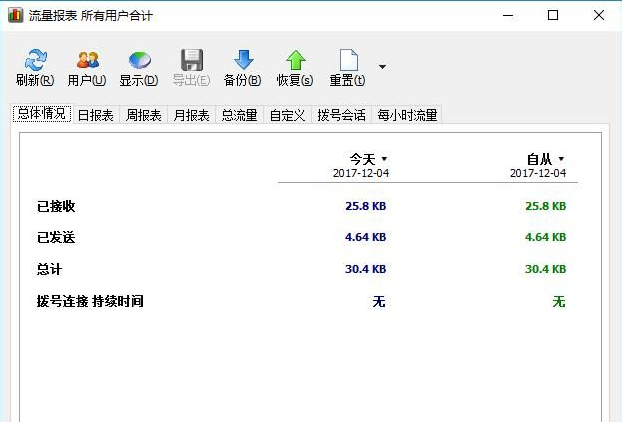
Task: Switch to the 总体情况 tab
Action: pos(42,114)
